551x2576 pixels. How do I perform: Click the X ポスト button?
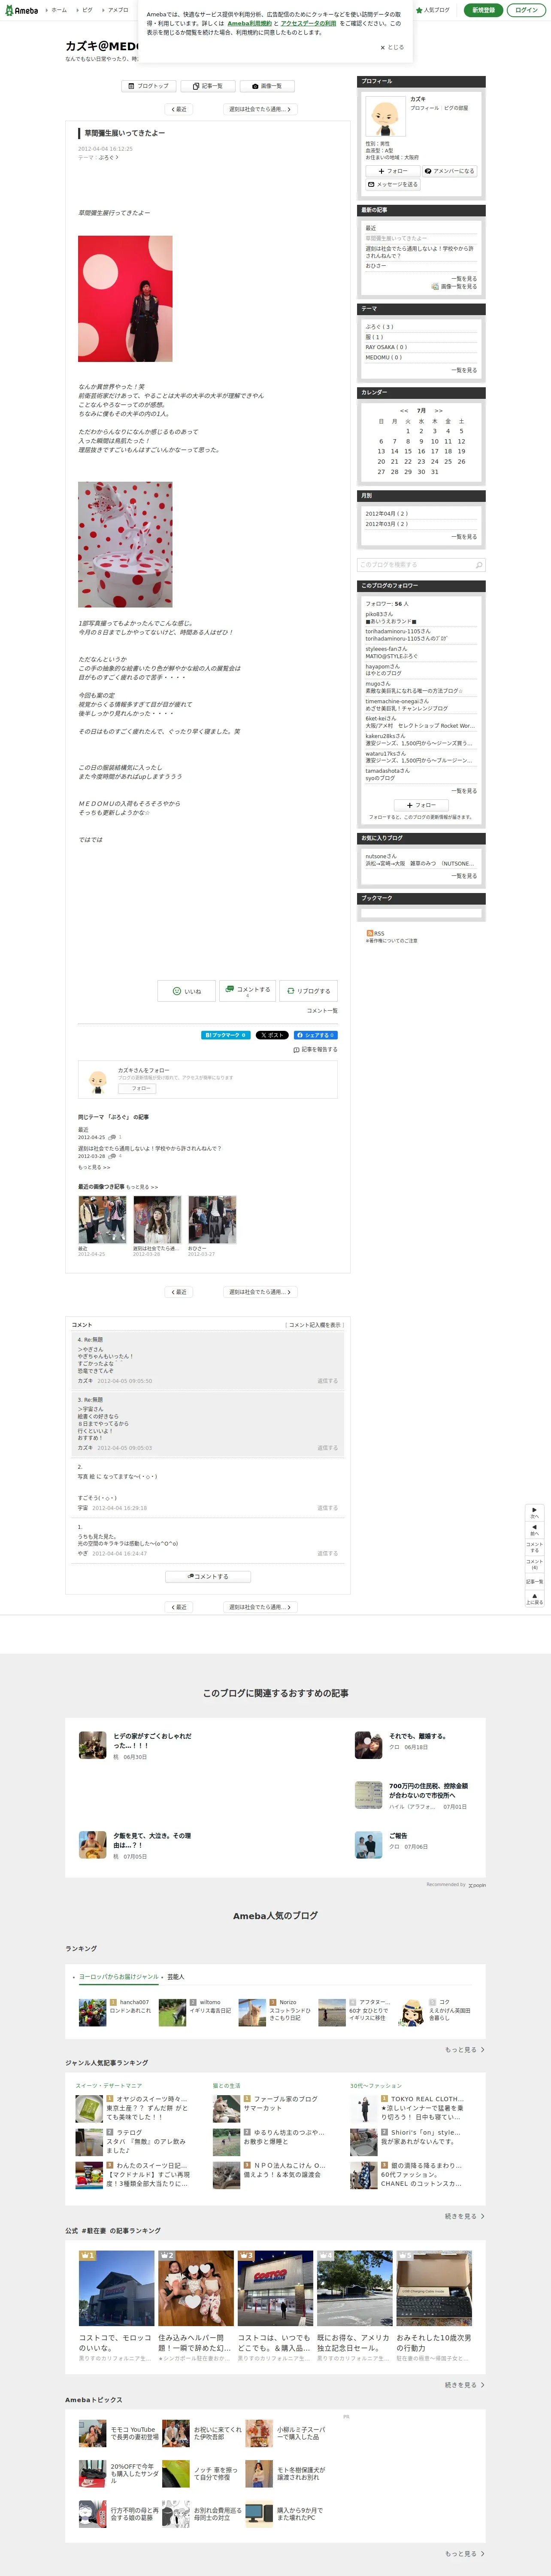(272, 1035)
